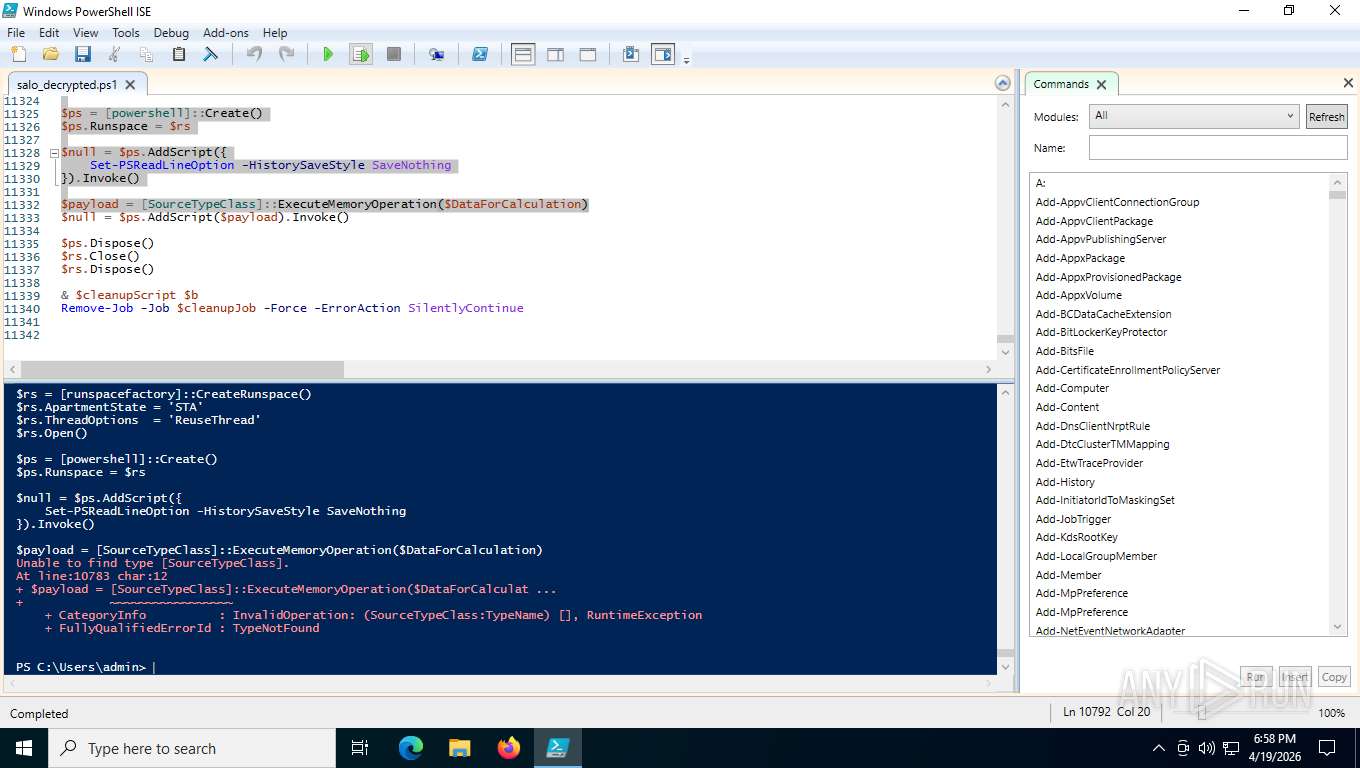Open the Help menu
The height and width of the screenshot is (768, 1360).
(x=275, y=32)
